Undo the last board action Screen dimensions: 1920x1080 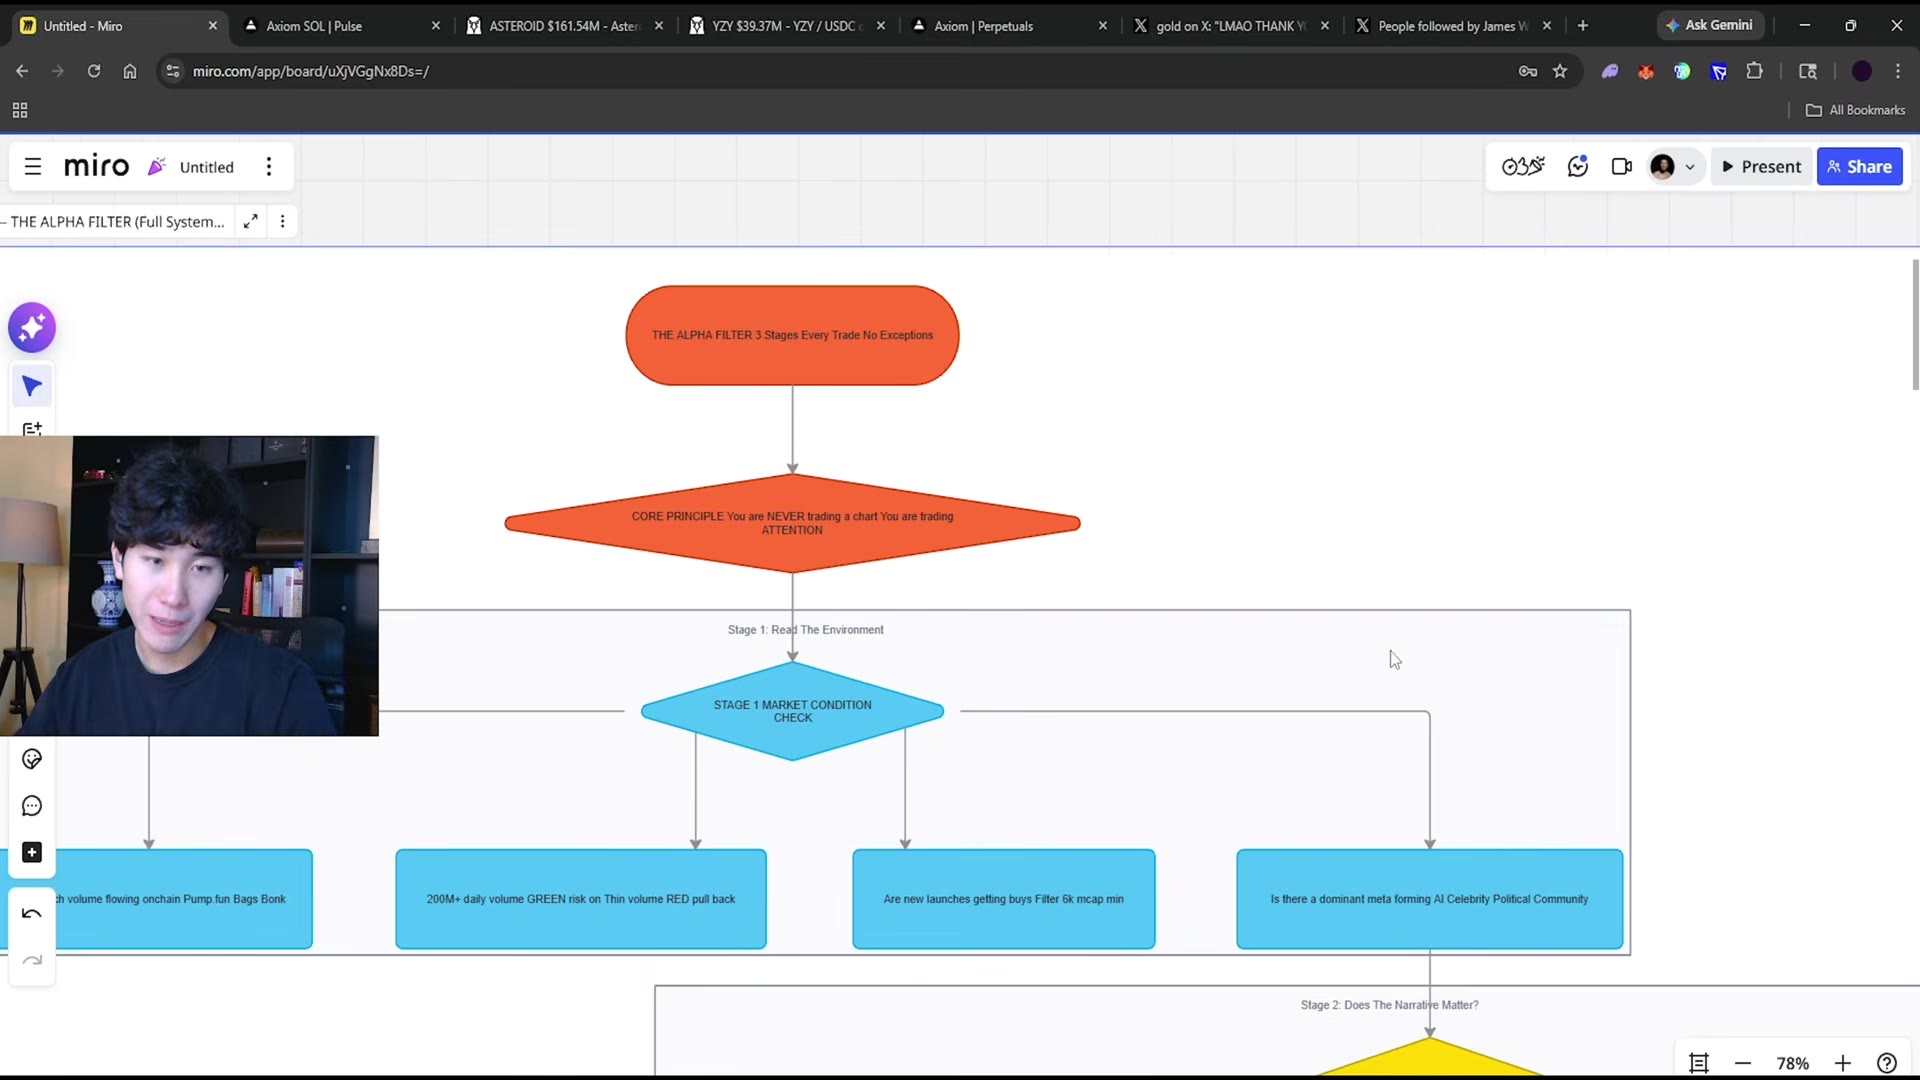pyautogui.click(x=32, y=913)
